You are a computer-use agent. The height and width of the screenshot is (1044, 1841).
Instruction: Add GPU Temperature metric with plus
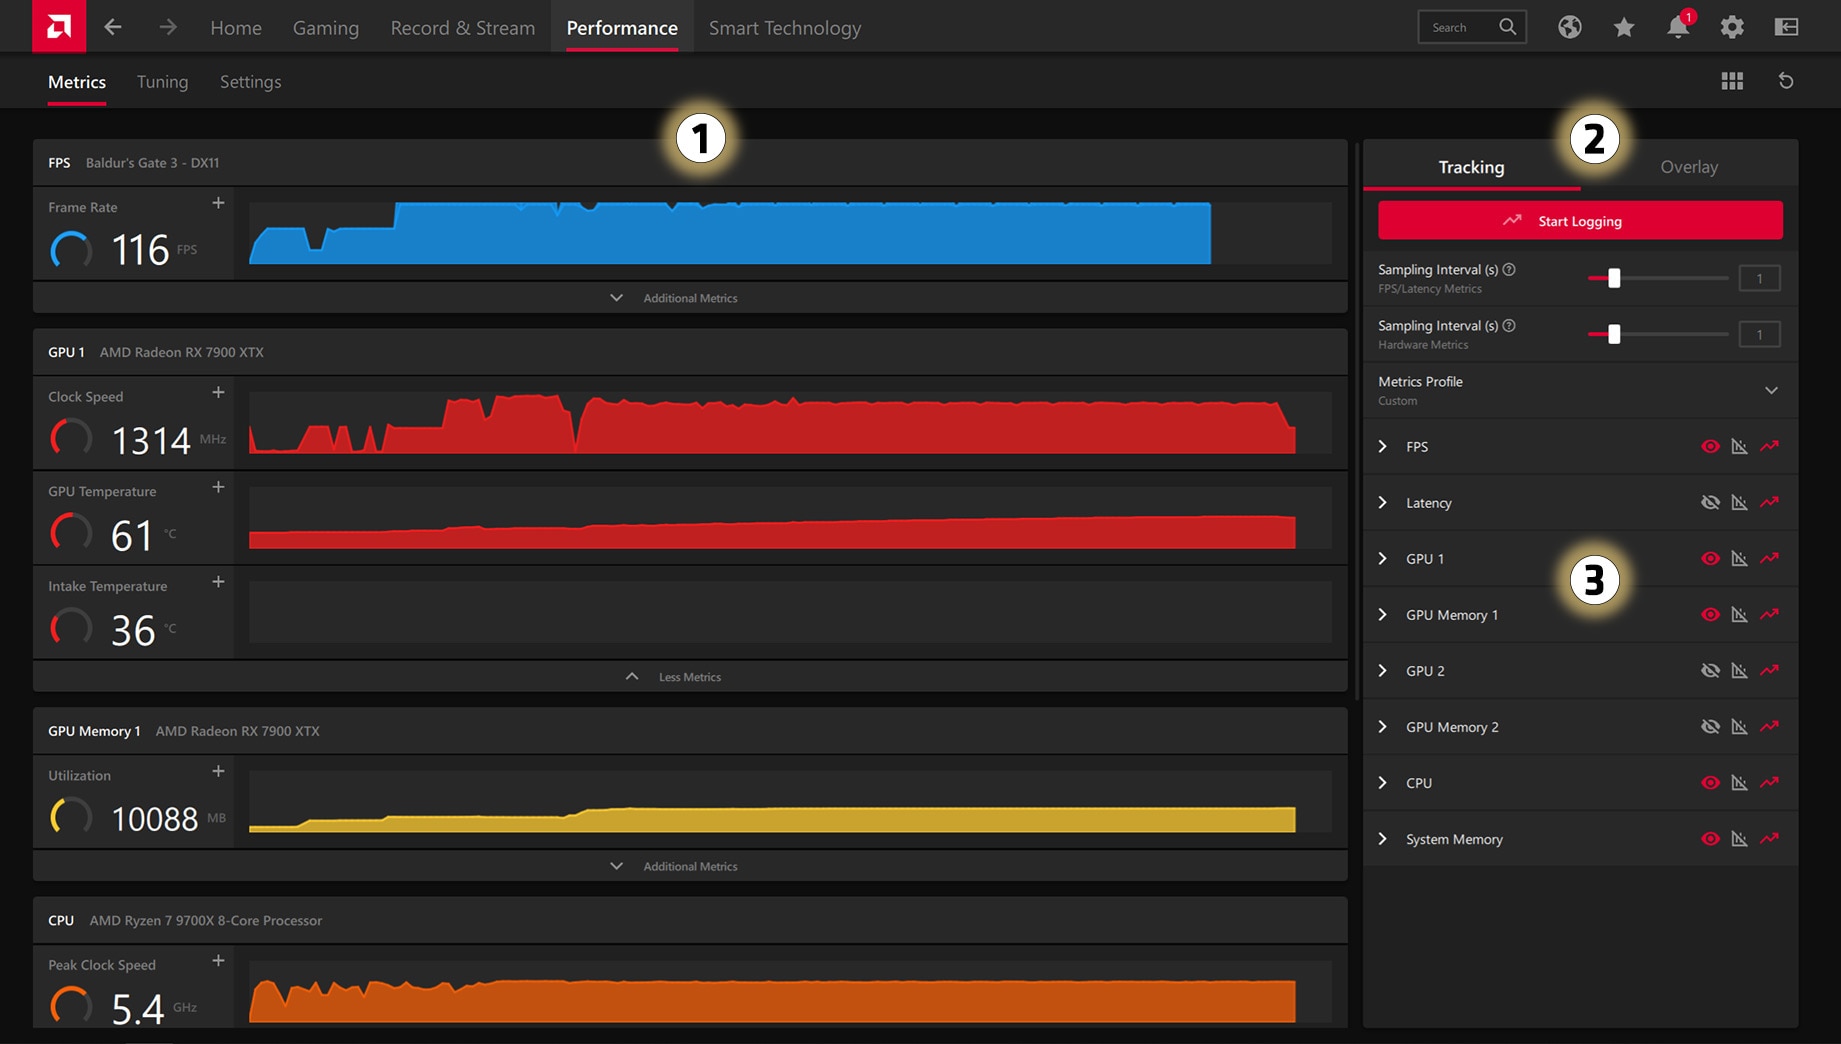pos(218,487)
